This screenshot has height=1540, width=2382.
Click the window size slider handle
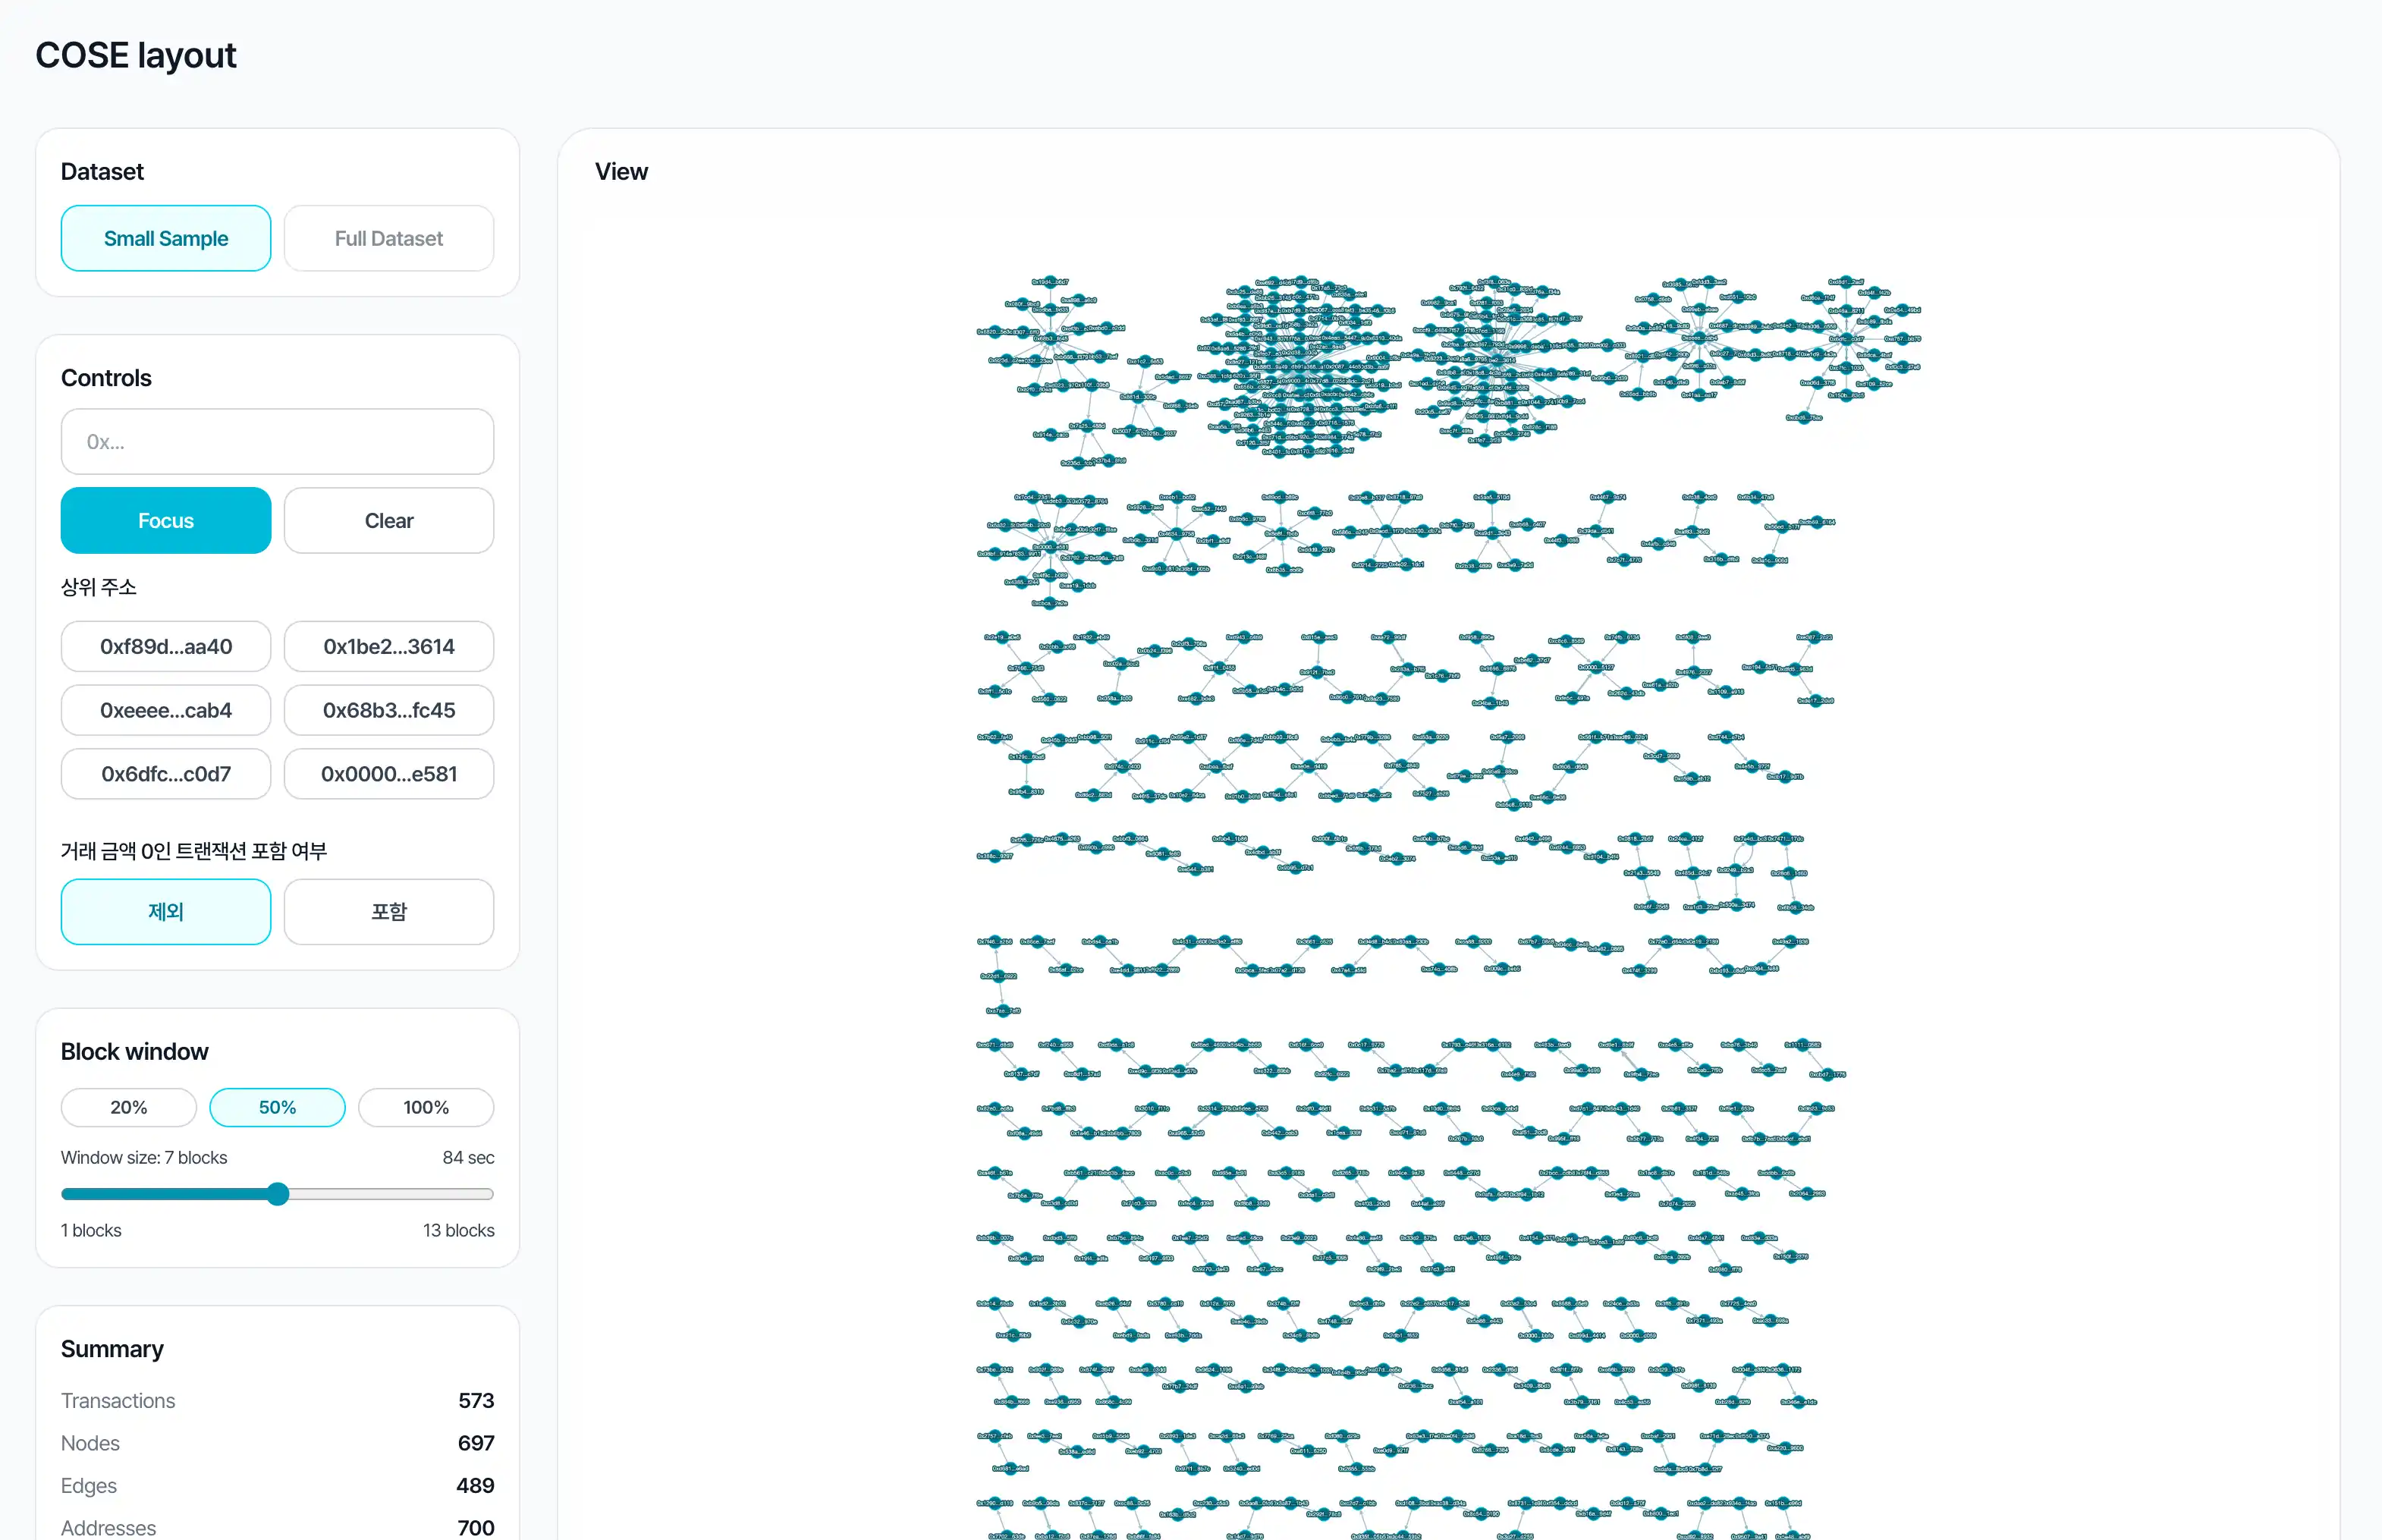pos(278,1194)
